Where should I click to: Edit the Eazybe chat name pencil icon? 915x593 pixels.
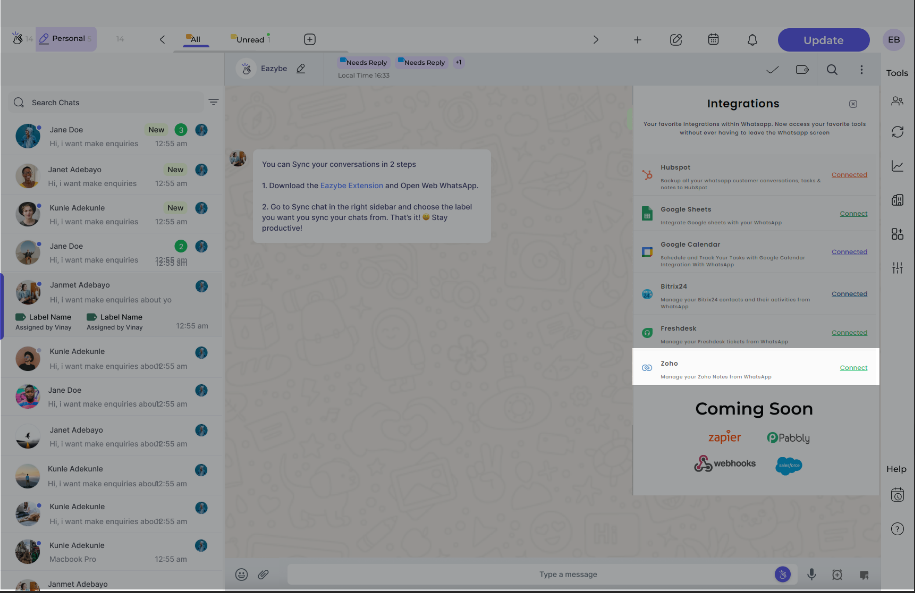click(x=301, y=68)
